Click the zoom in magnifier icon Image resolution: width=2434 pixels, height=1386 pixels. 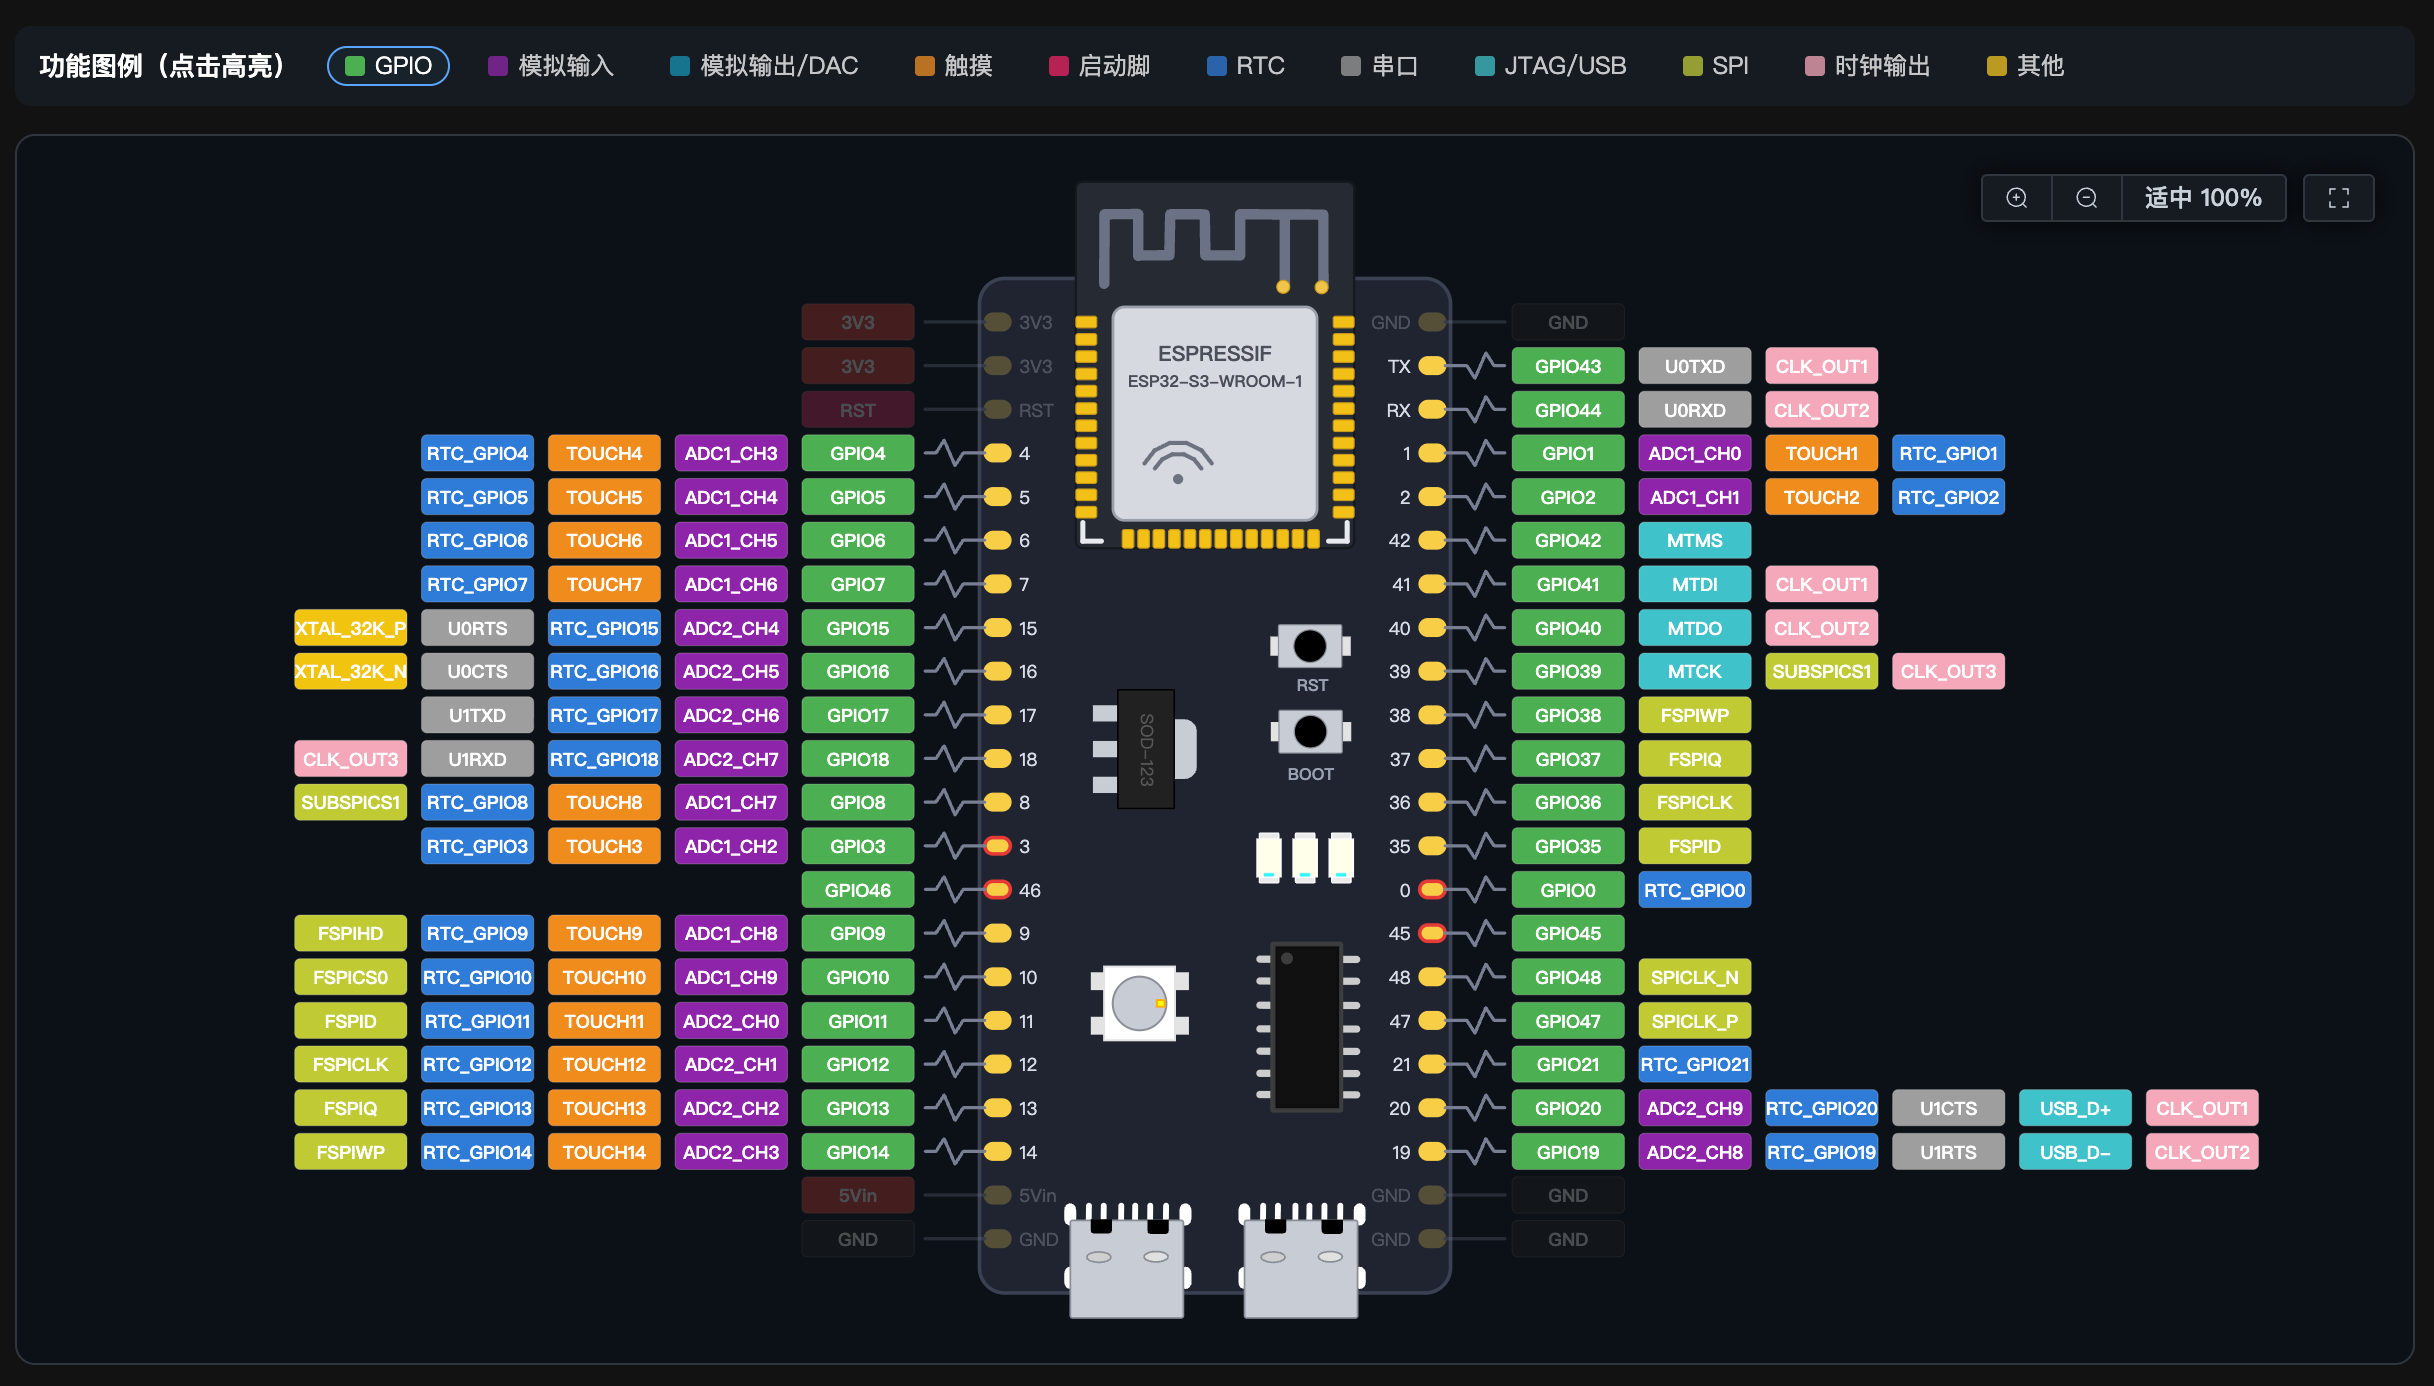pos(2017,198)
